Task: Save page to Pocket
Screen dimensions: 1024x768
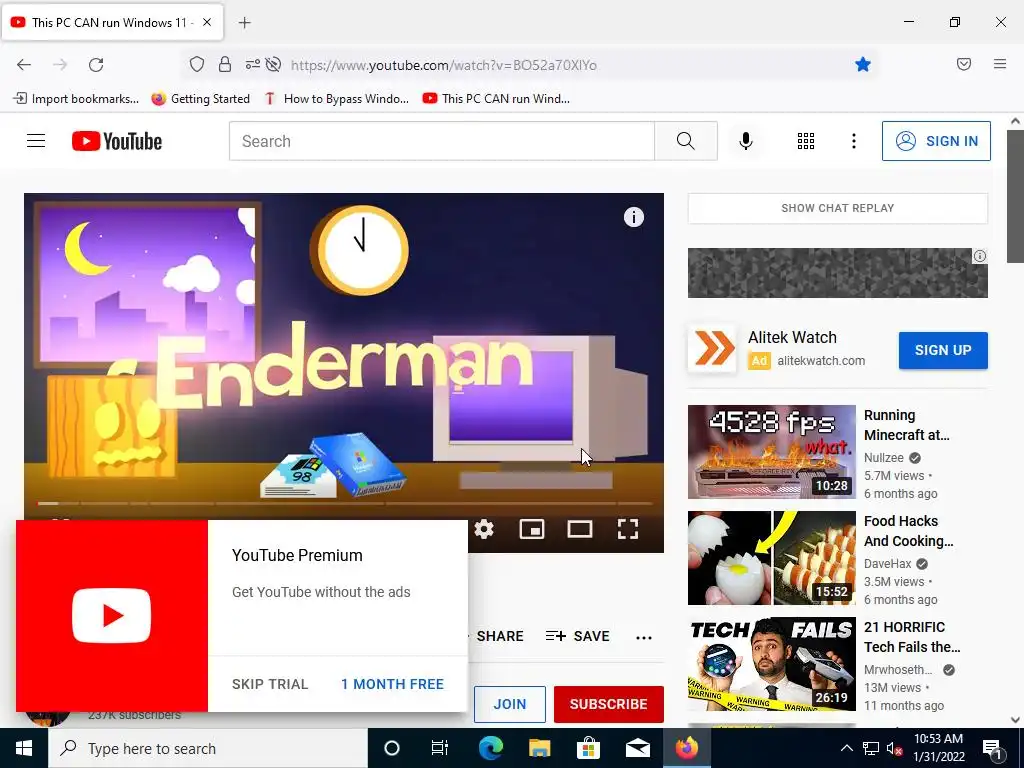Action: [x=964, y=64]
